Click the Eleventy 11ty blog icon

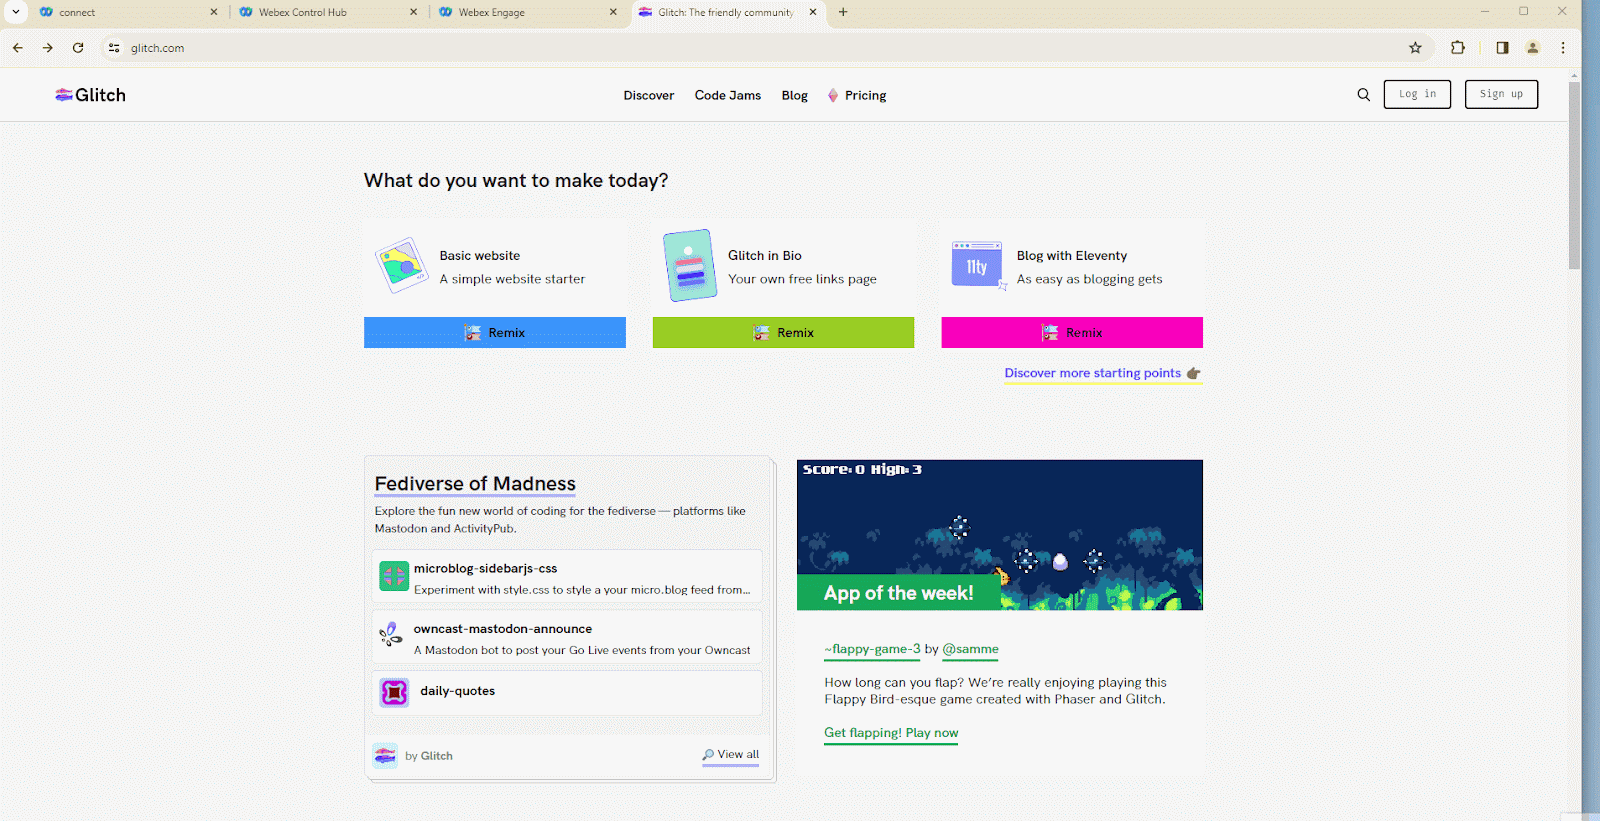978,265
